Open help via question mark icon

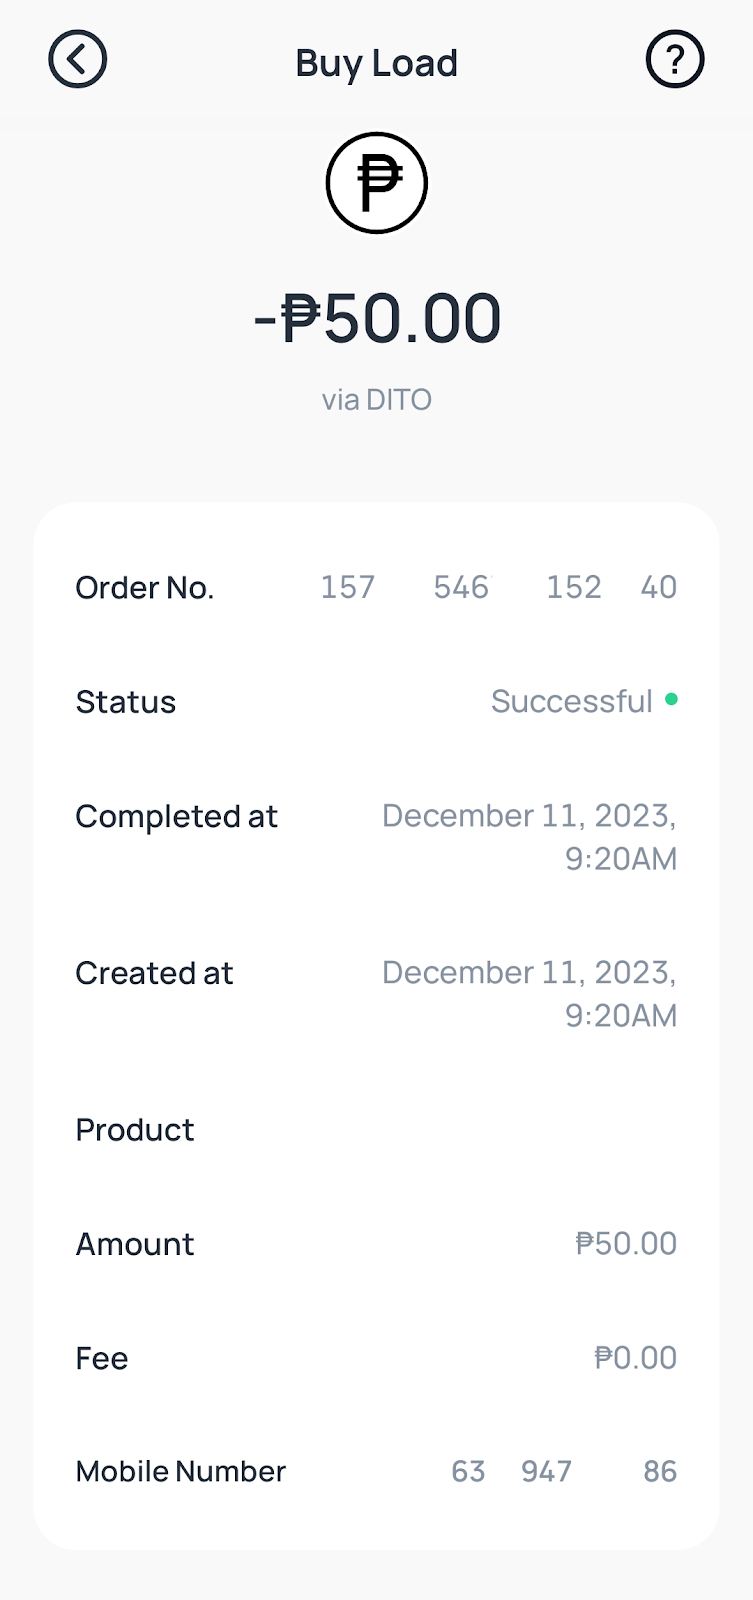[675, 60]
